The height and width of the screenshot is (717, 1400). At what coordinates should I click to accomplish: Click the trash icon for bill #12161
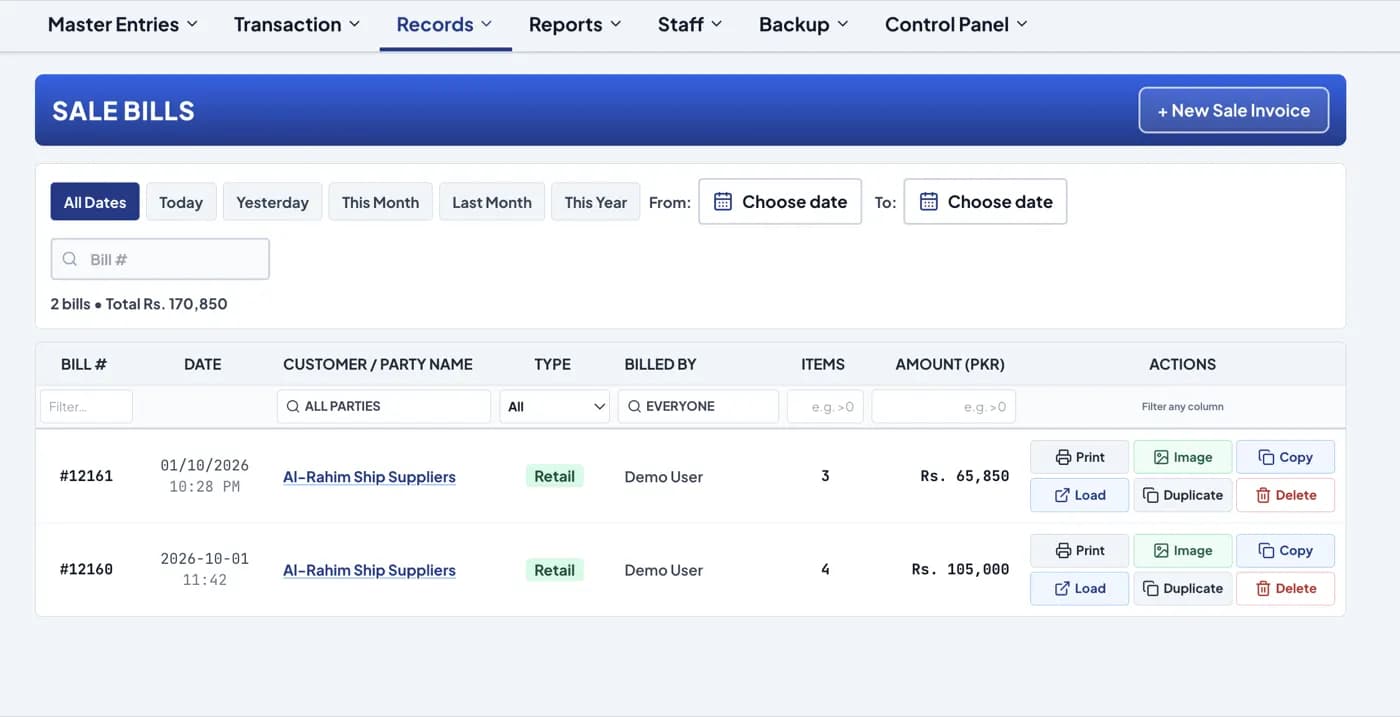click(1263, 495)
